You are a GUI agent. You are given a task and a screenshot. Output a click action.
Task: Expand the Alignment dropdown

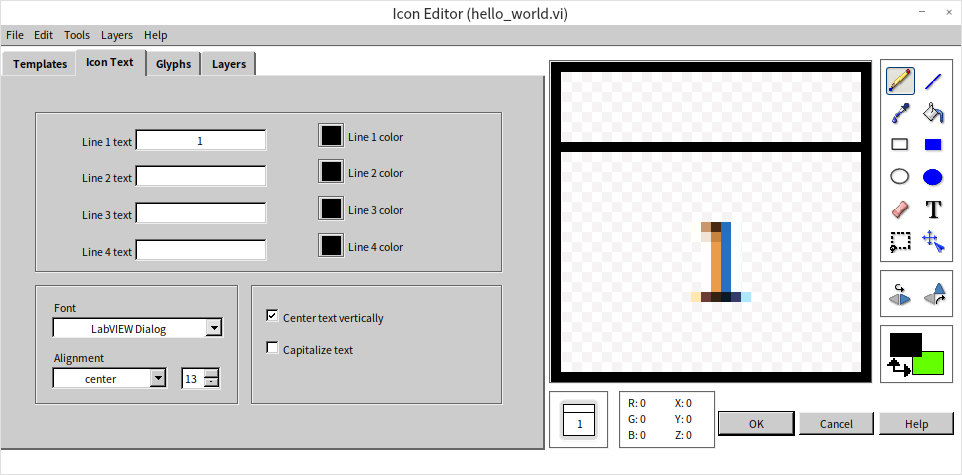[157, 378]
